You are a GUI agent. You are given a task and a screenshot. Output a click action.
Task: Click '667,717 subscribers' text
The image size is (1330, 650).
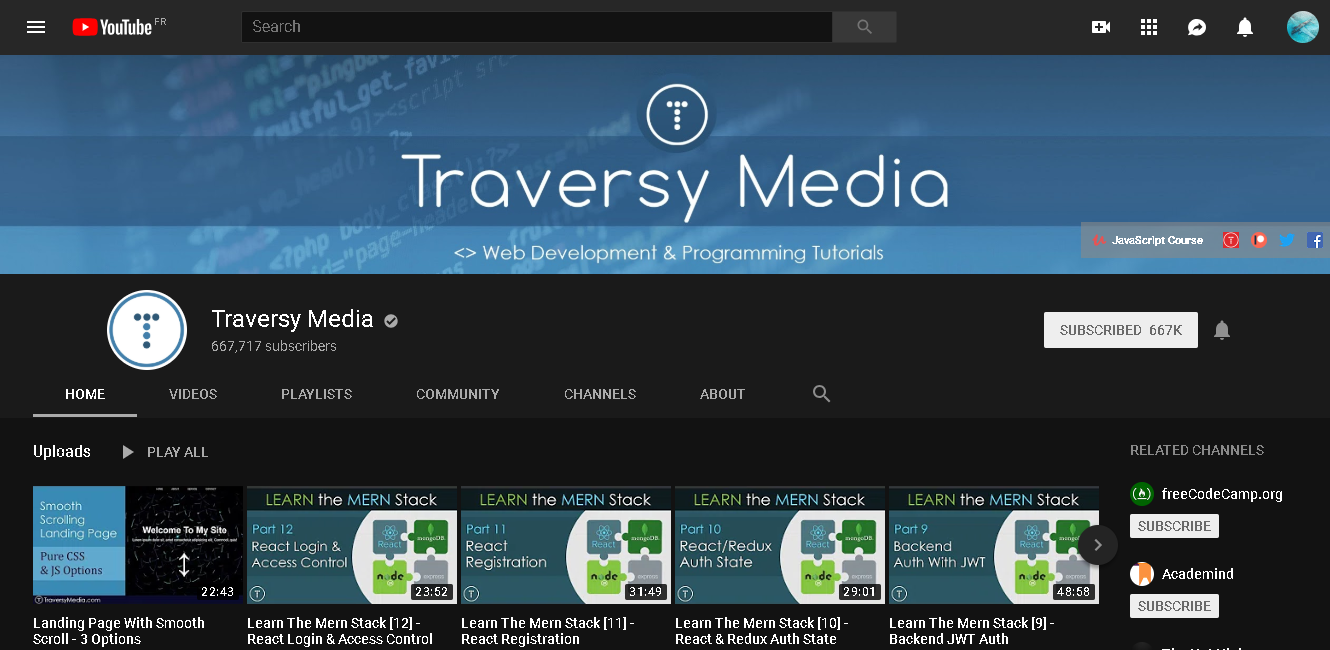pyautogui.click(x=274, y=346)
